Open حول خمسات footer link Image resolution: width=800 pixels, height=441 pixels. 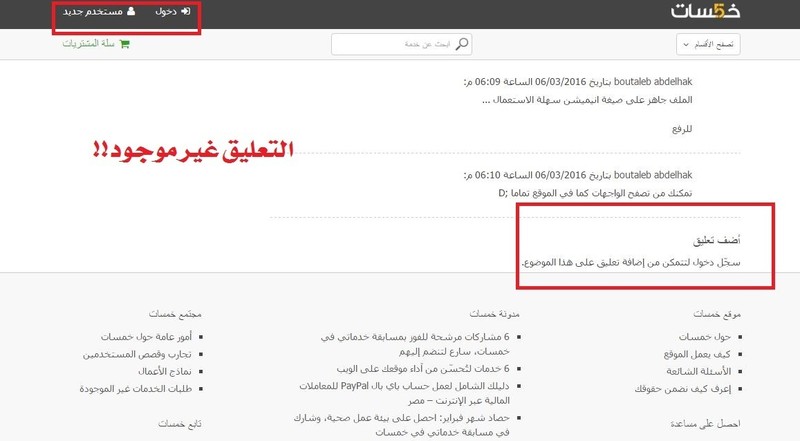705,337
